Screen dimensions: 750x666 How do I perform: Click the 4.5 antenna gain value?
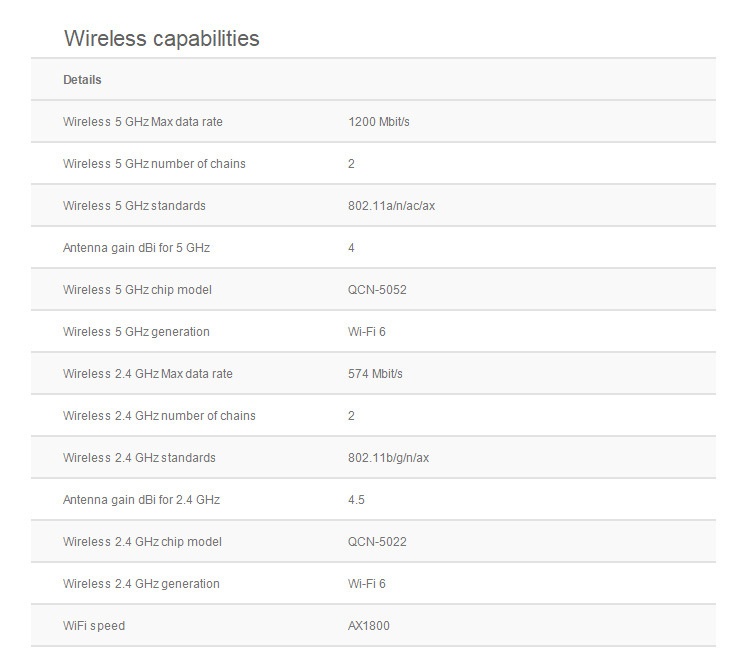pyautogui.click(x=356, y=500)
